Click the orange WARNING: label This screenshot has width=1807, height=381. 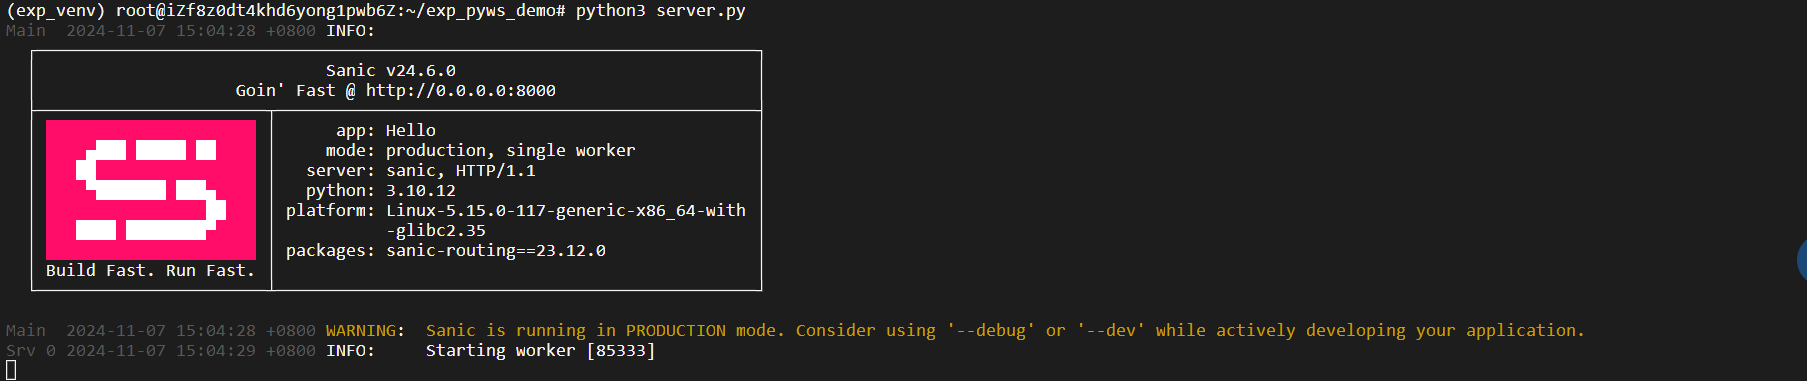[x=366, y=330]
